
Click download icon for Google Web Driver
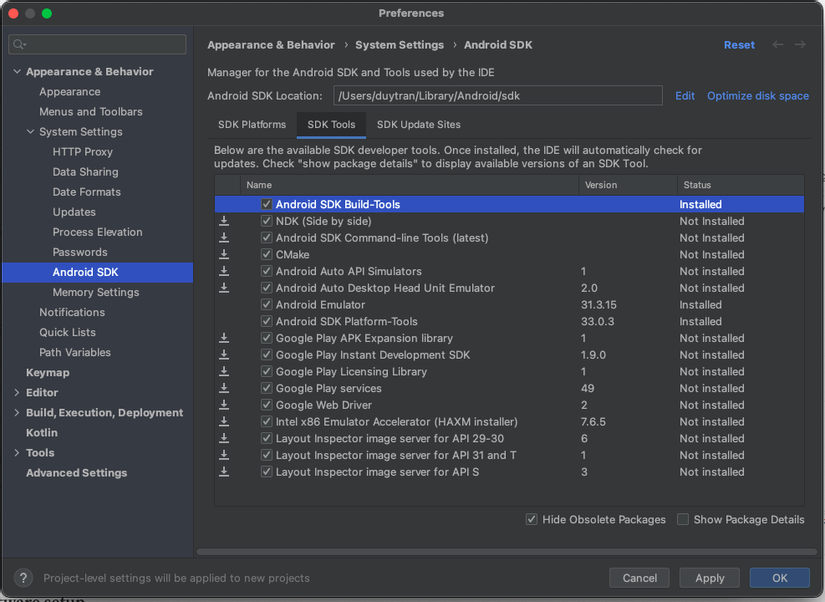pyautogui.click(x=225, y=405)
